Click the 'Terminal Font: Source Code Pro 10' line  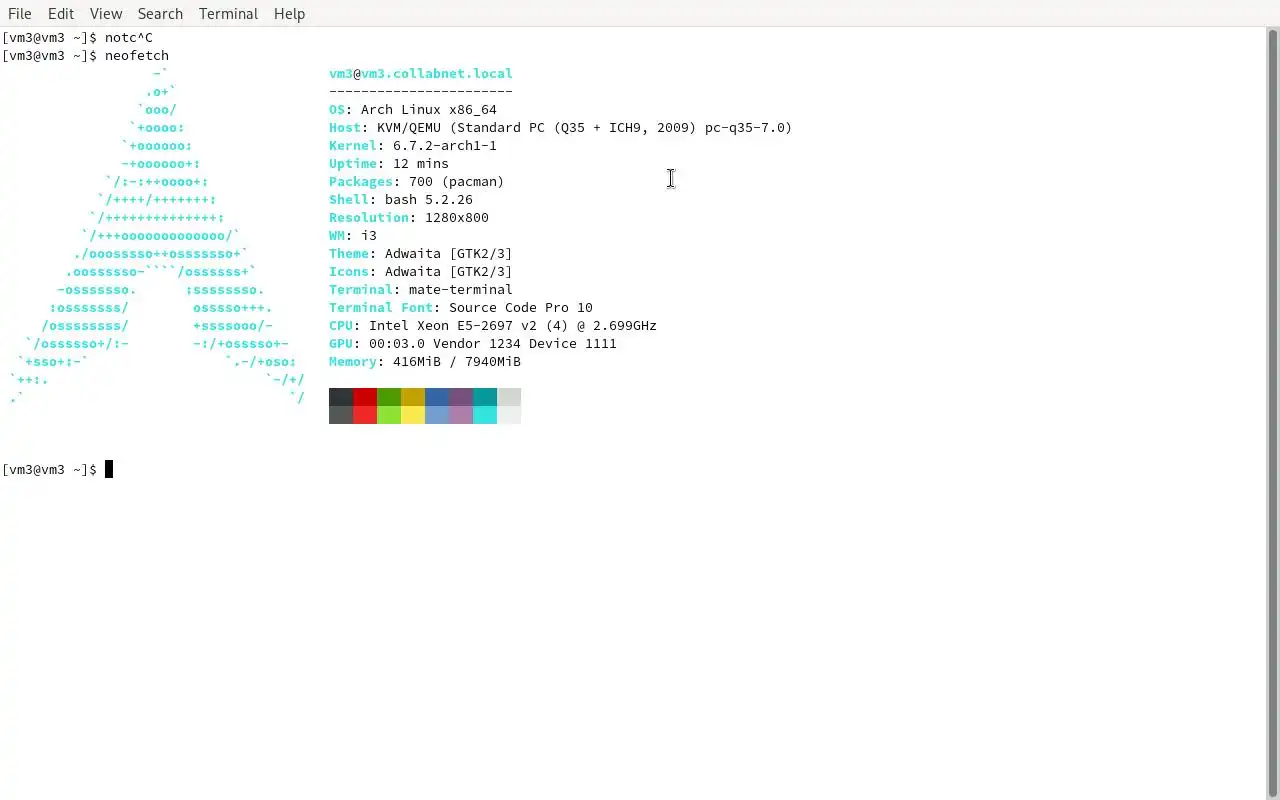click(x=461, y=307)
